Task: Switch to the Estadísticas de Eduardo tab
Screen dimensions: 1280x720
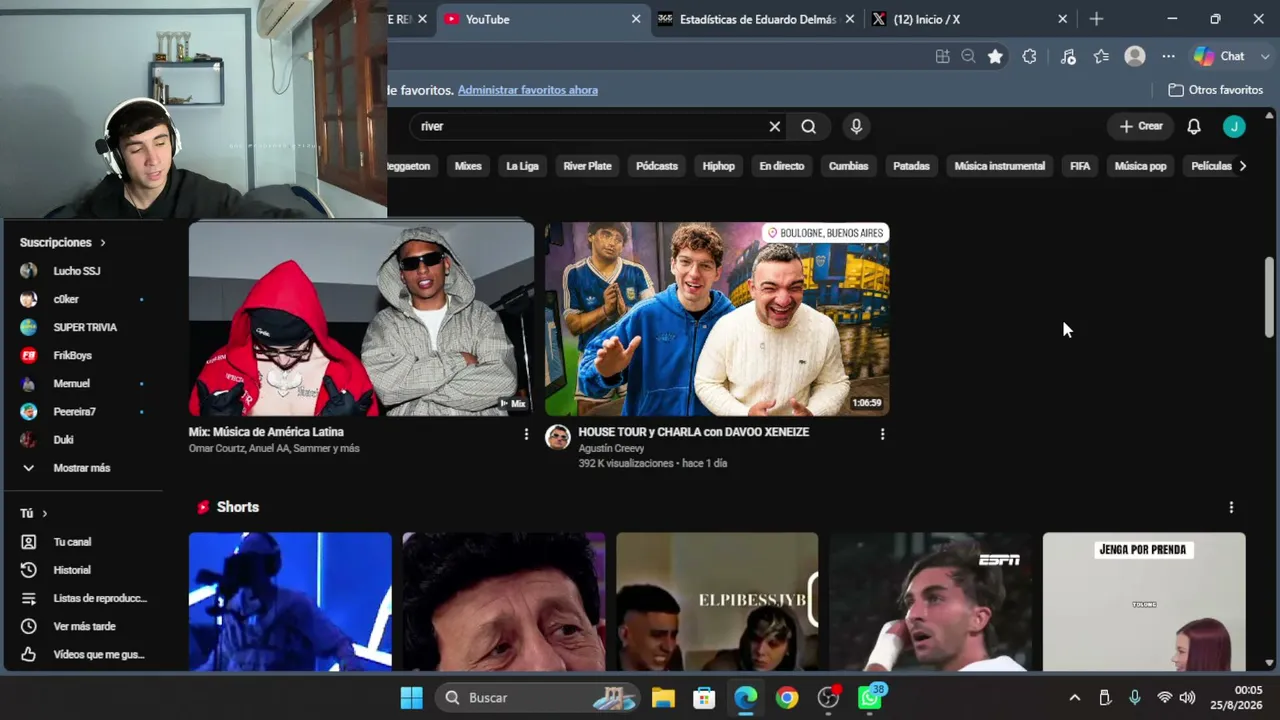Action: point(755,19)
